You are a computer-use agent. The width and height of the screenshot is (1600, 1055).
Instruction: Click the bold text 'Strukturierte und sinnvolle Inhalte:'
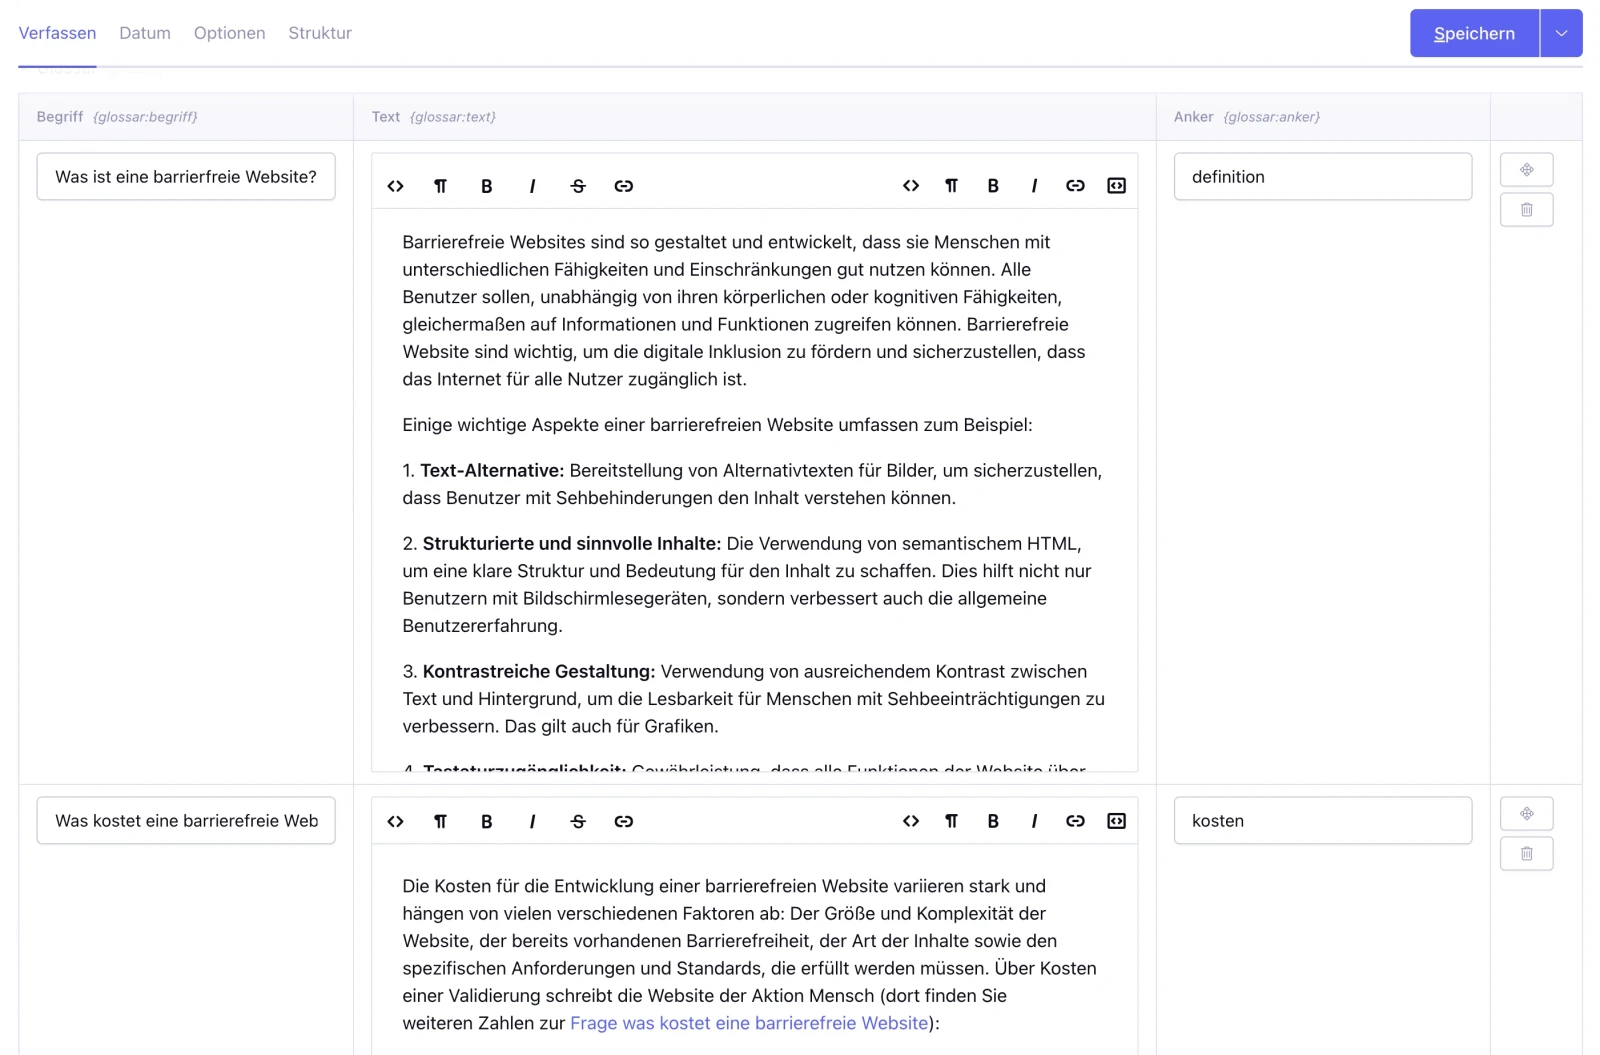[x=571, y=544]
